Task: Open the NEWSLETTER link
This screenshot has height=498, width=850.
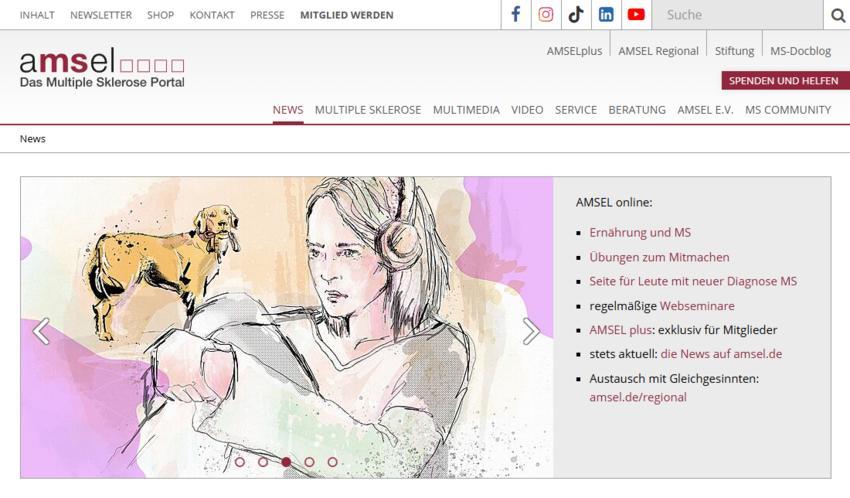Action: (x=101, y=15)
